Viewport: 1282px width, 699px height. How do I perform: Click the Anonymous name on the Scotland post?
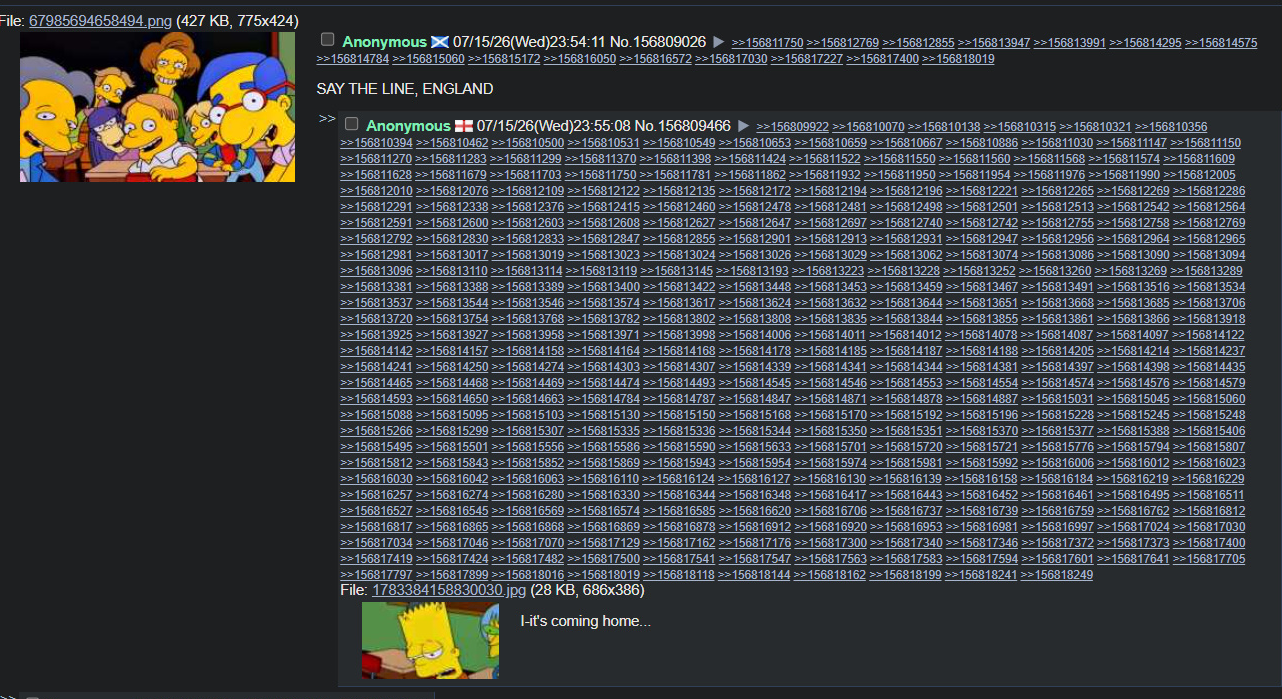[x=384, y=42]
